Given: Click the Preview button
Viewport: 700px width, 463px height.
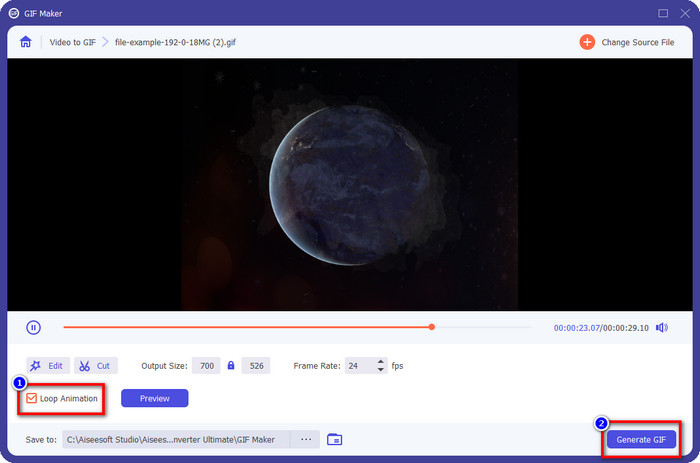Looking at the screenshot, I should coord(154,398).
